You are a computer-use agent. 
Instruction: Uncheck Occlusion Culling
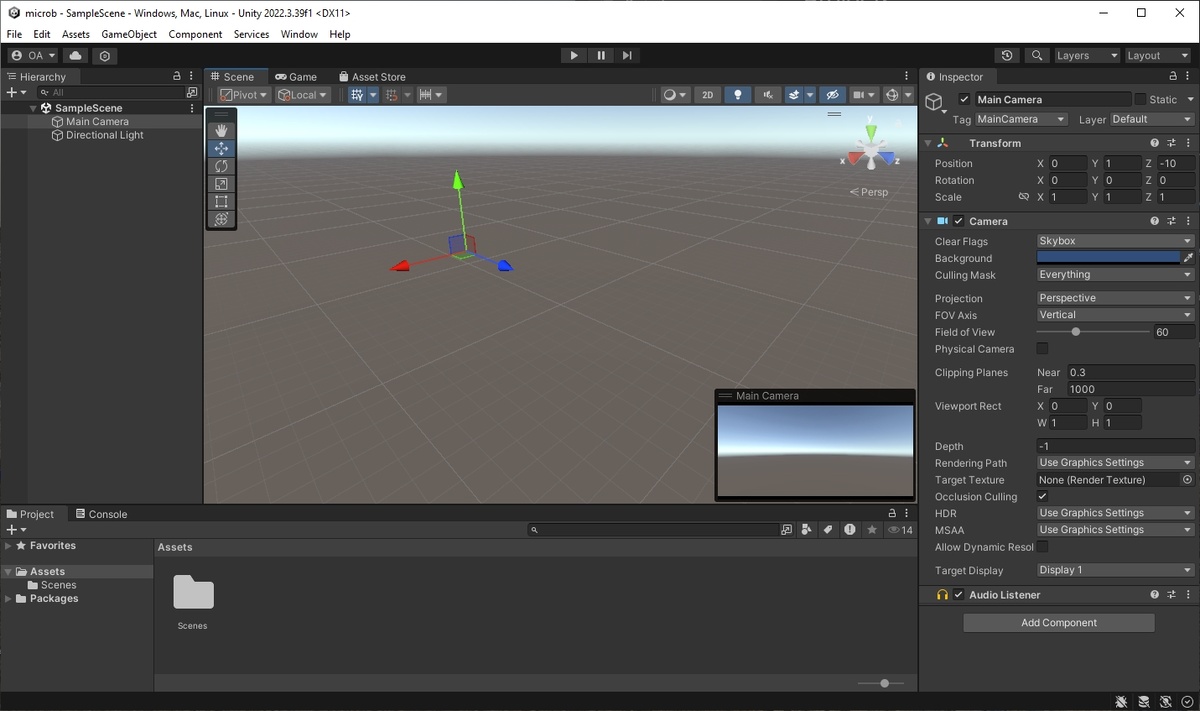click(x=1042, y=497)
